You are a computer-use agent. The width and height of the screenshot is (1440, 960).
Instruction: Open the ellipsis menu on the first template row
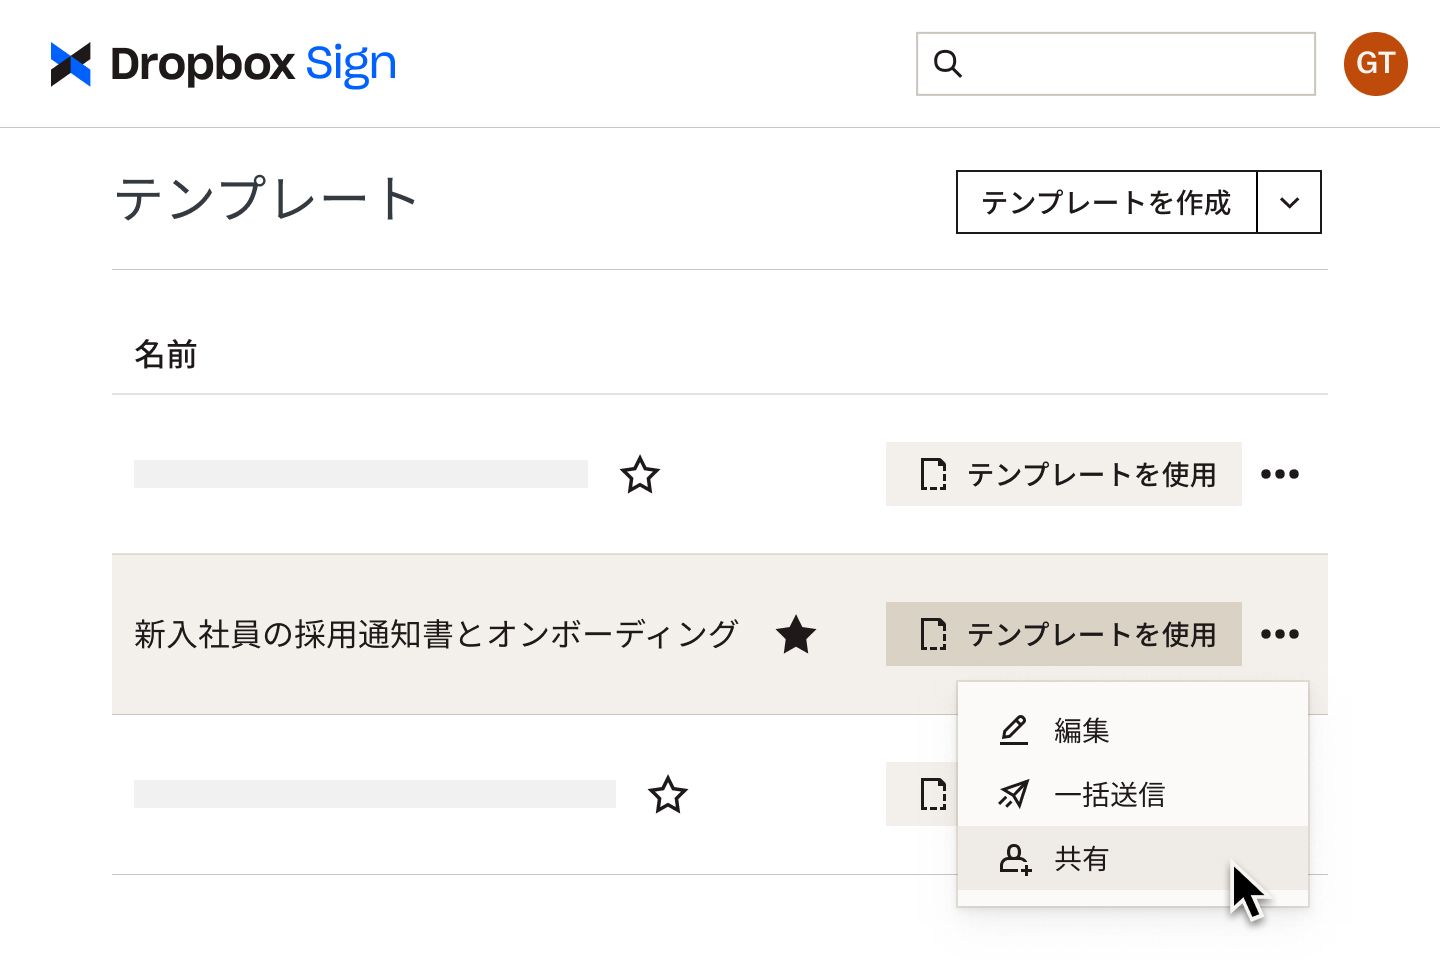coord(1281,474)
